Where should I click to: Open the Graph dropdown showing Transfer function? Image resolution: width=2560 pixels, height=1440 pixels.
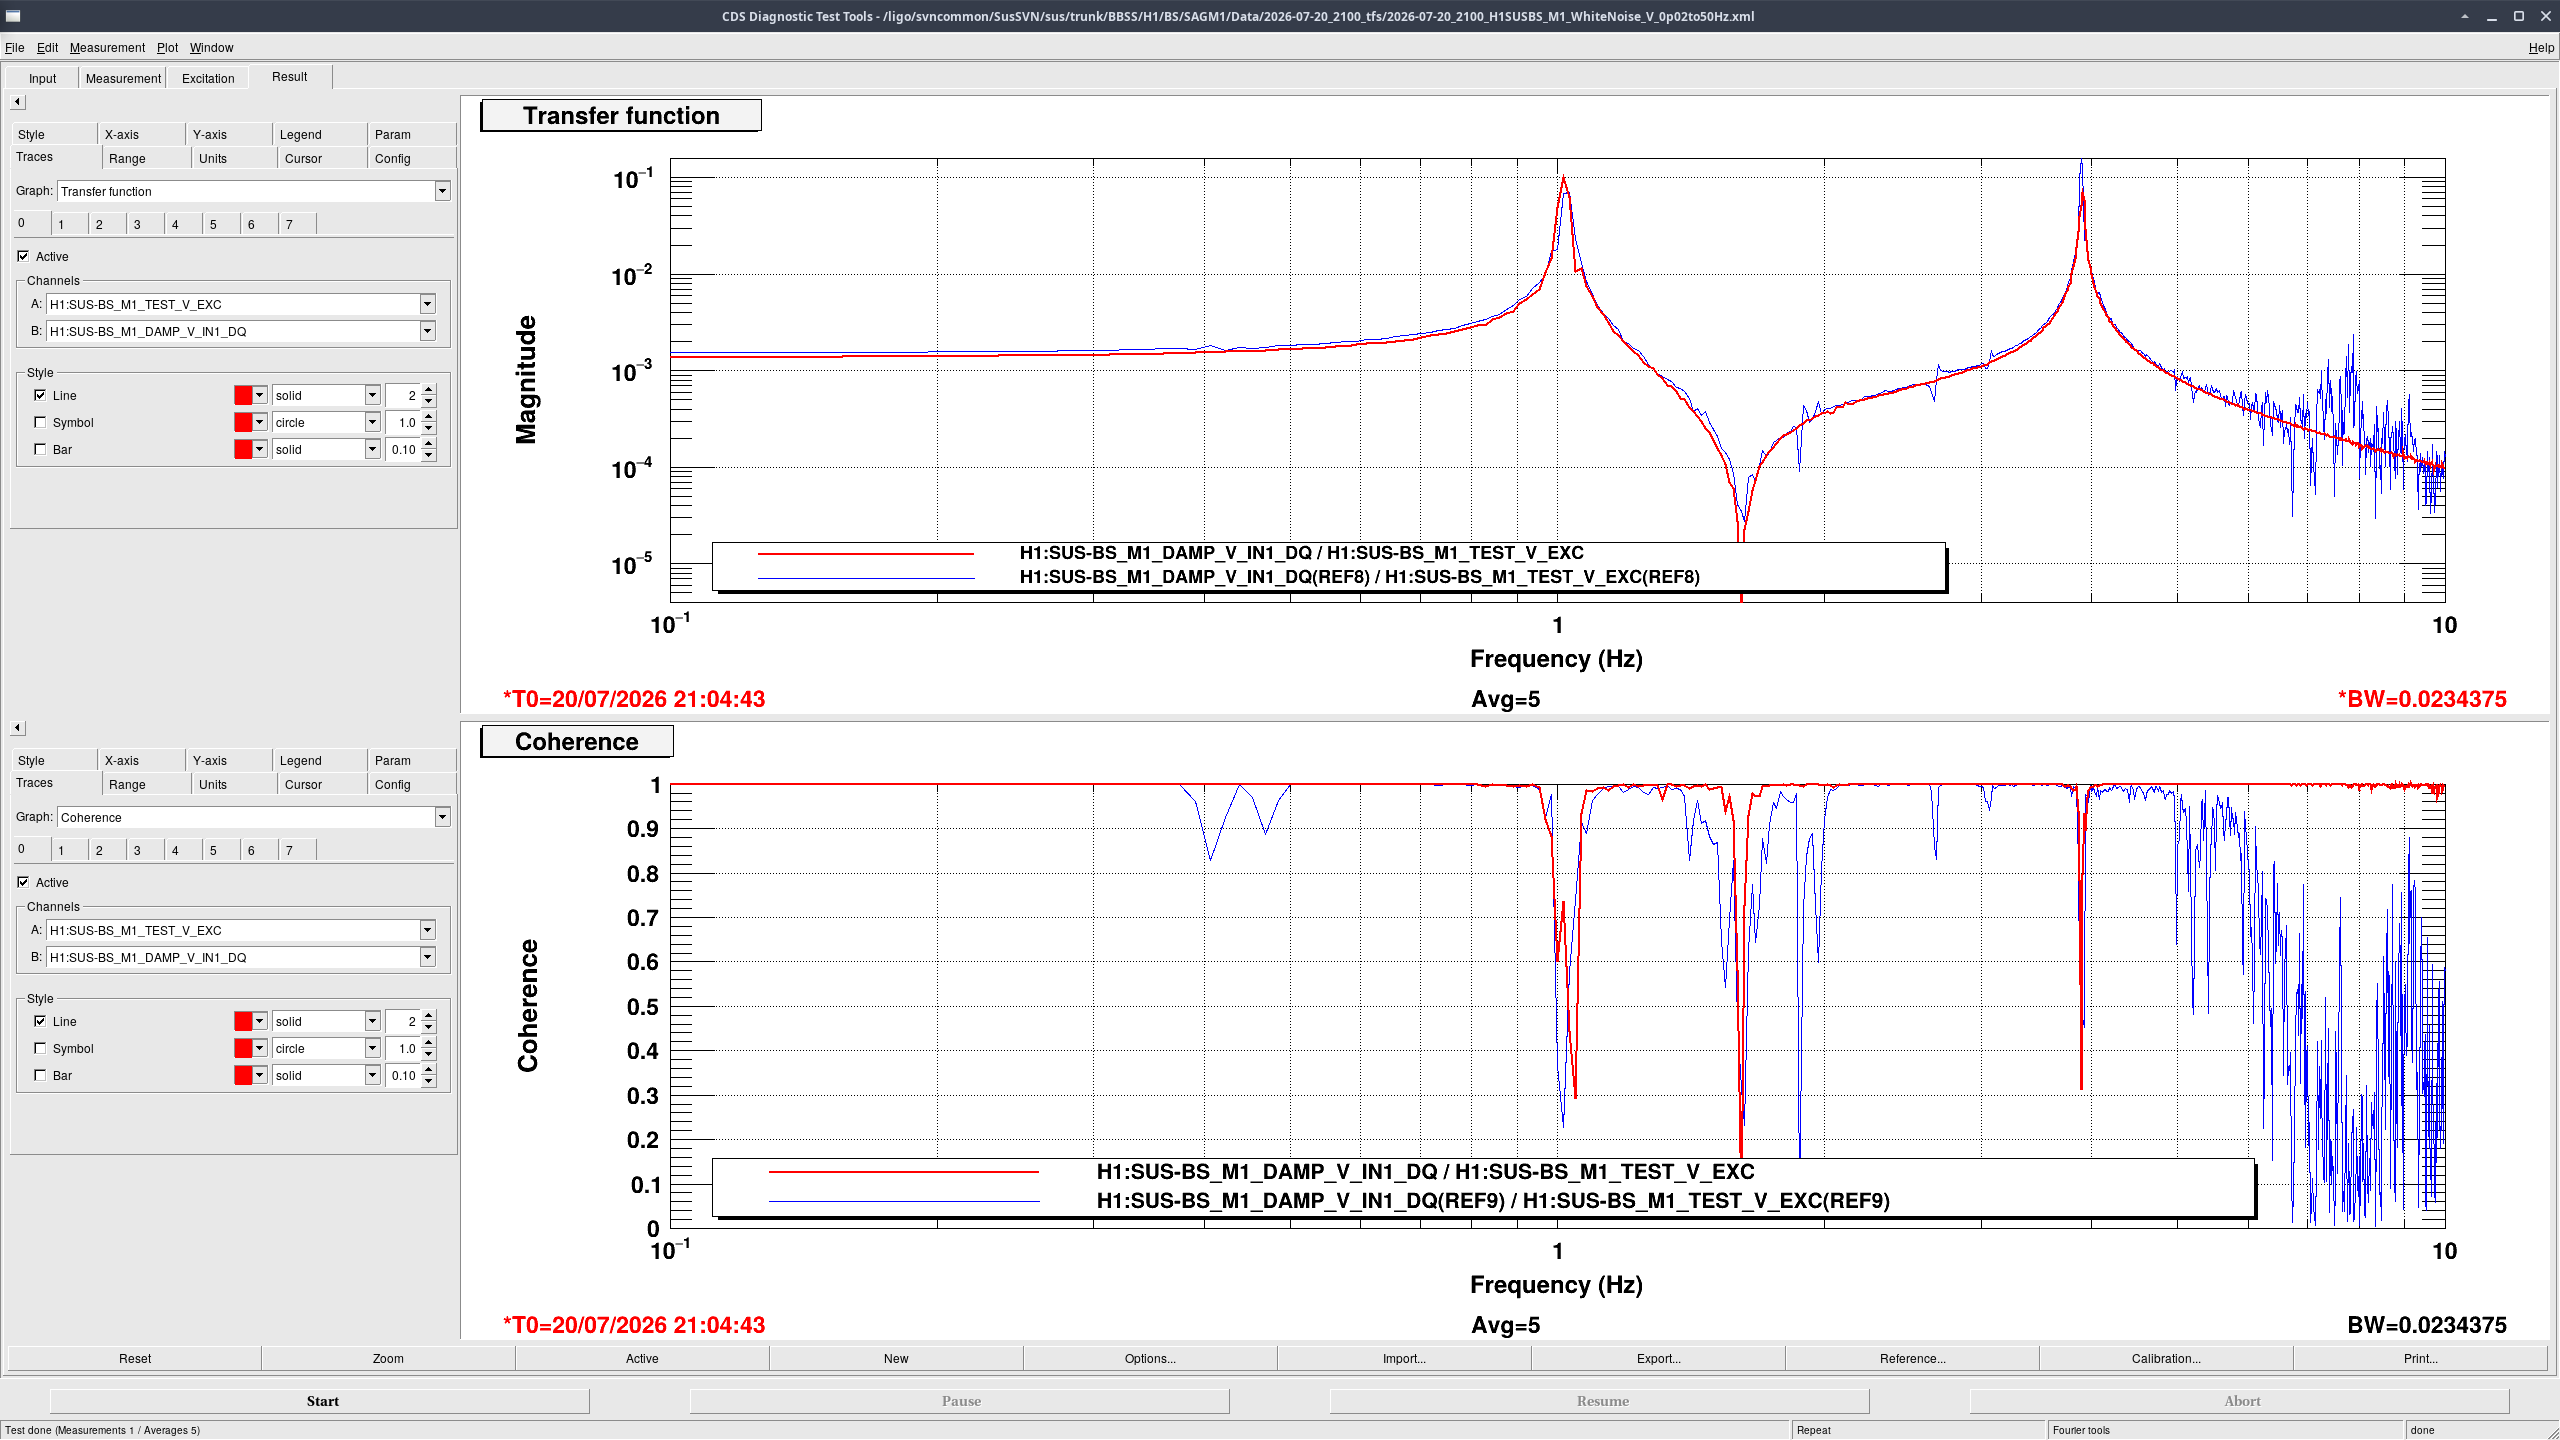[442, 191]
